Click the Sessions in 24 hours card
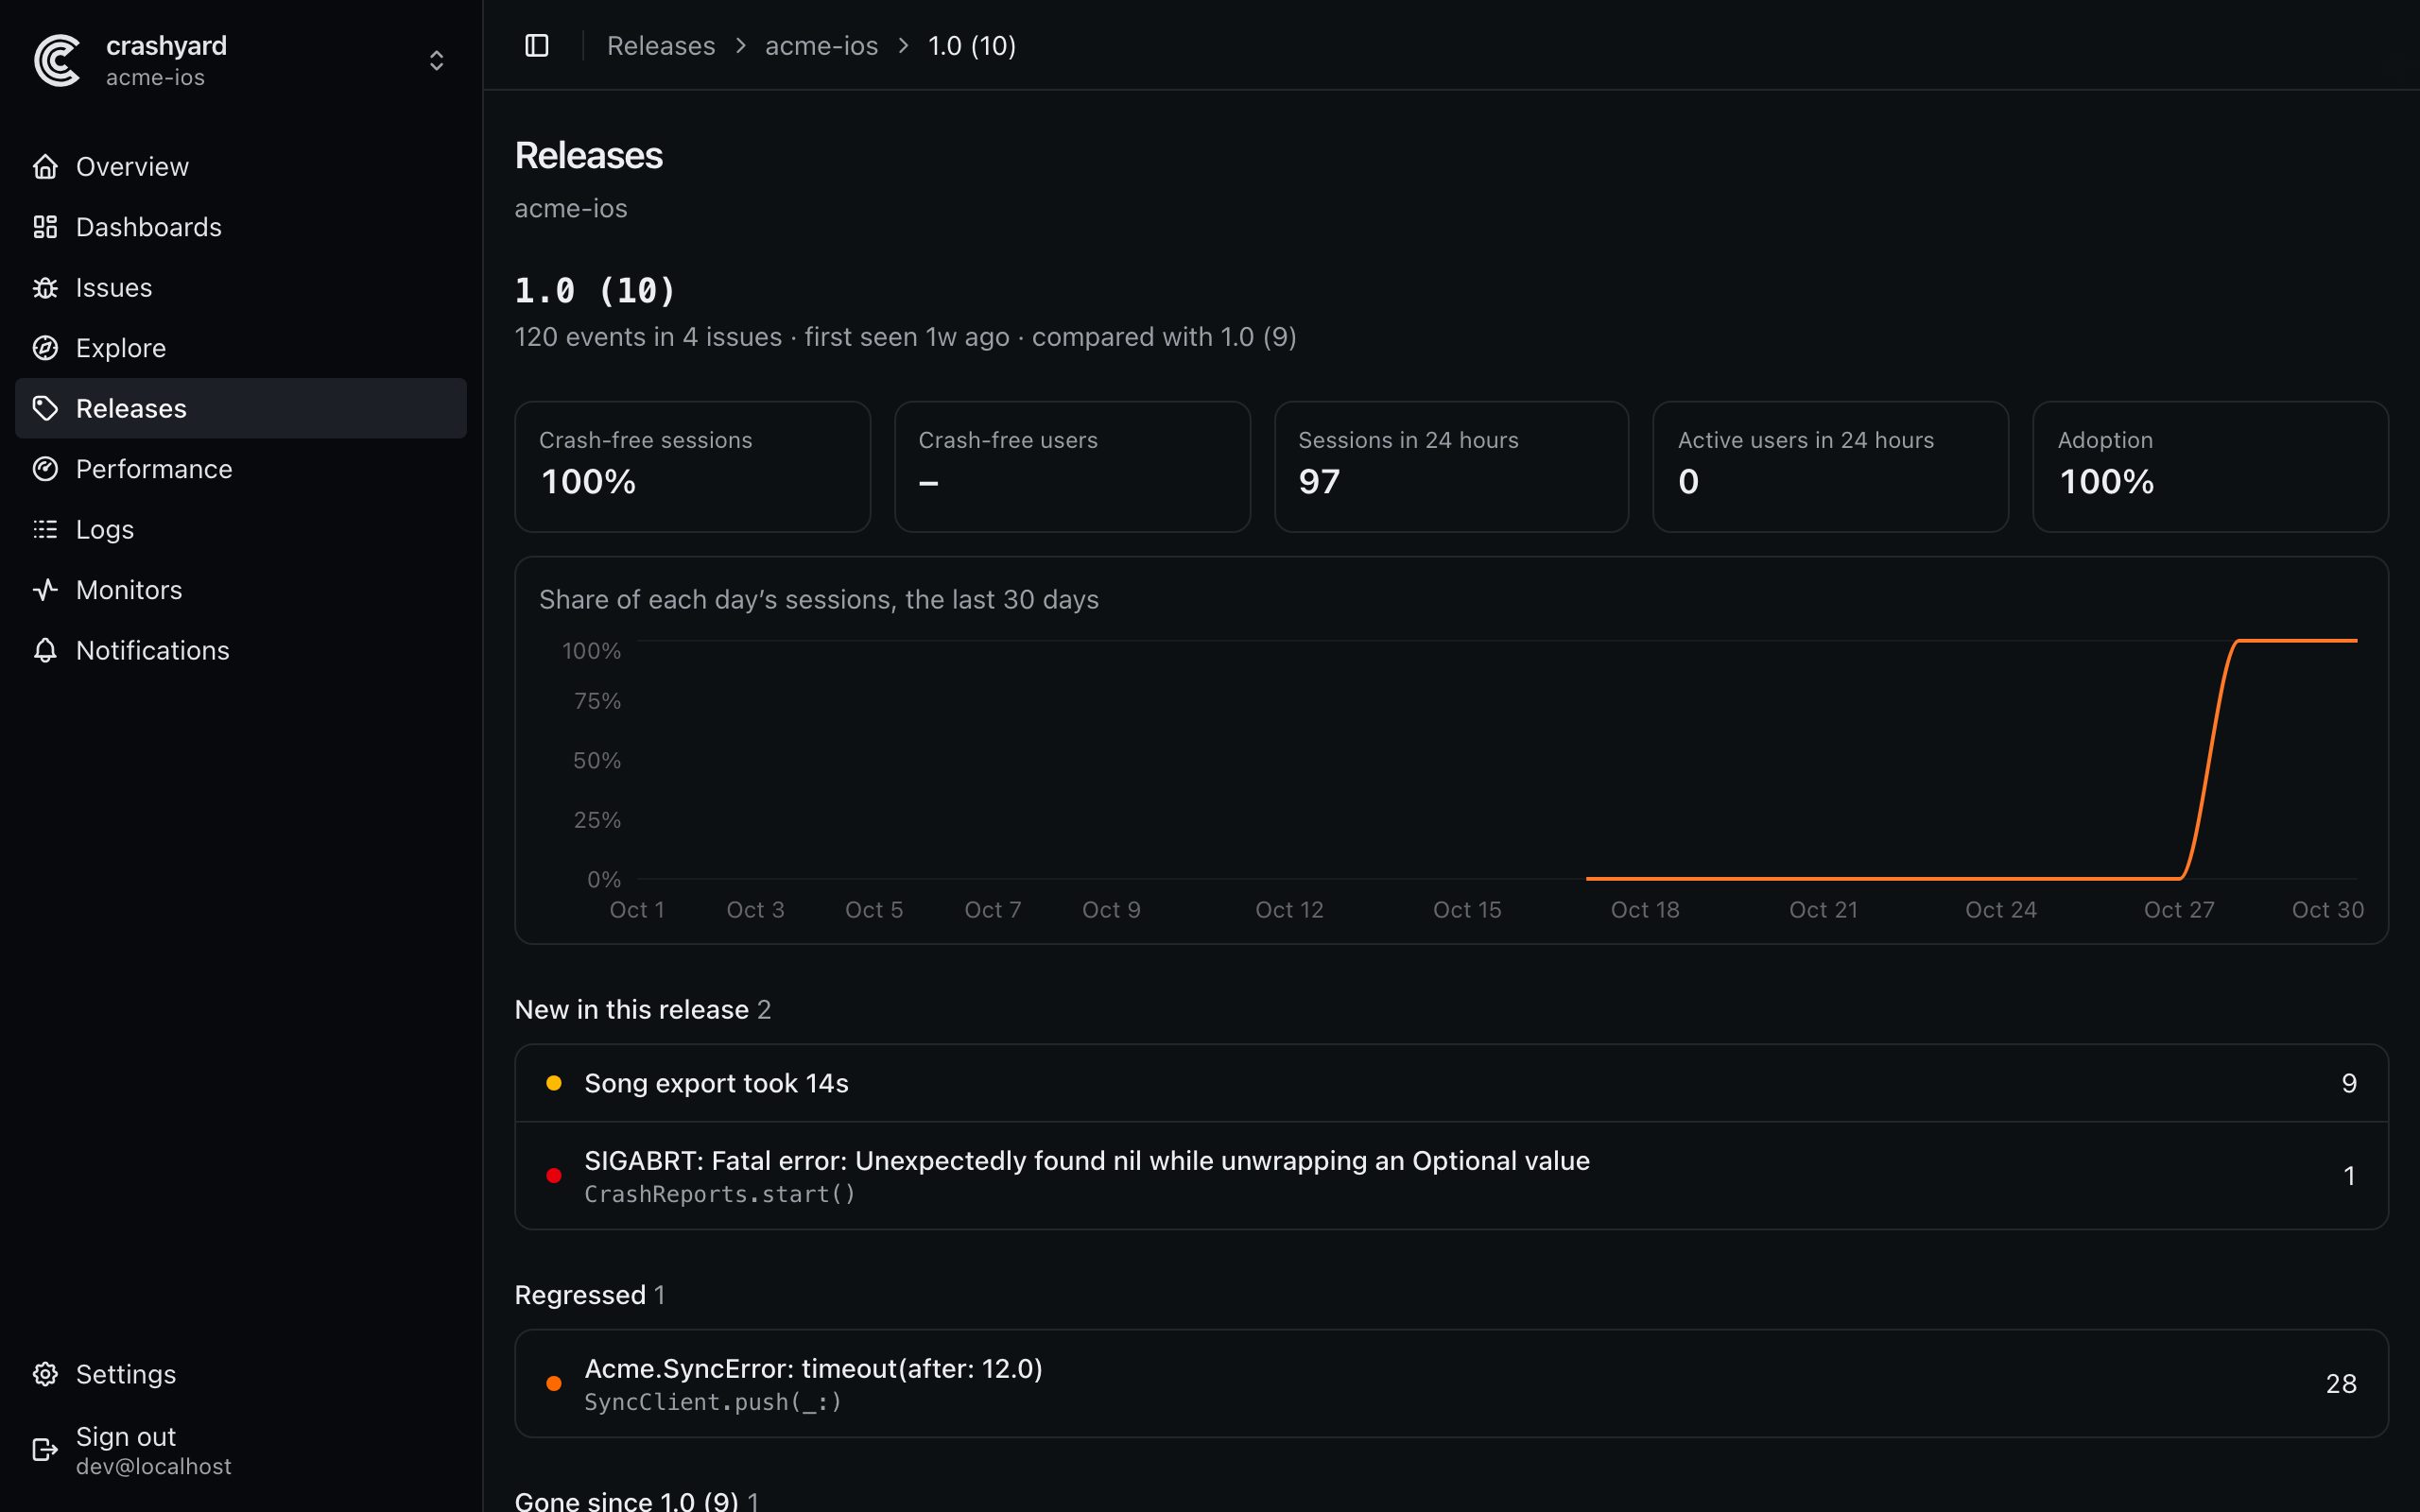 (x=1451, y=467)
